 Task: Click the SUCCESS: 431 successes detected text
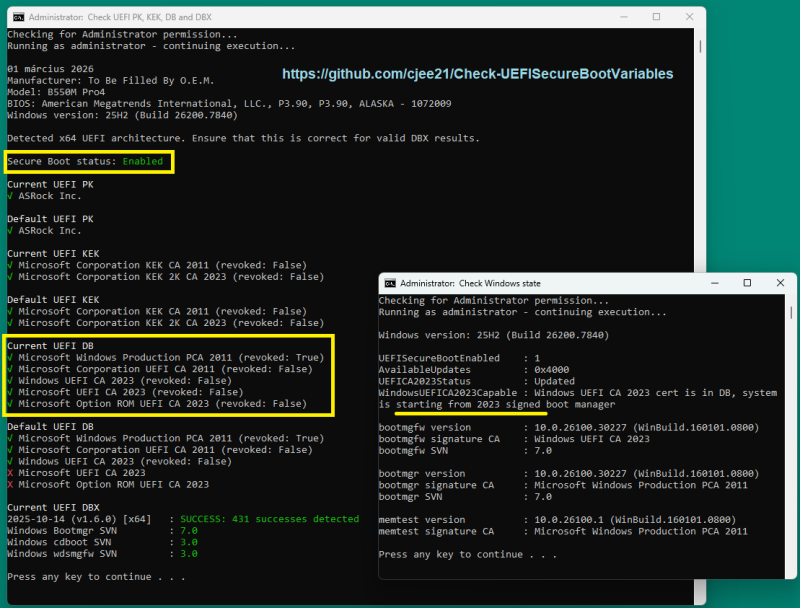pyautogui.click(x=269, y=519)
